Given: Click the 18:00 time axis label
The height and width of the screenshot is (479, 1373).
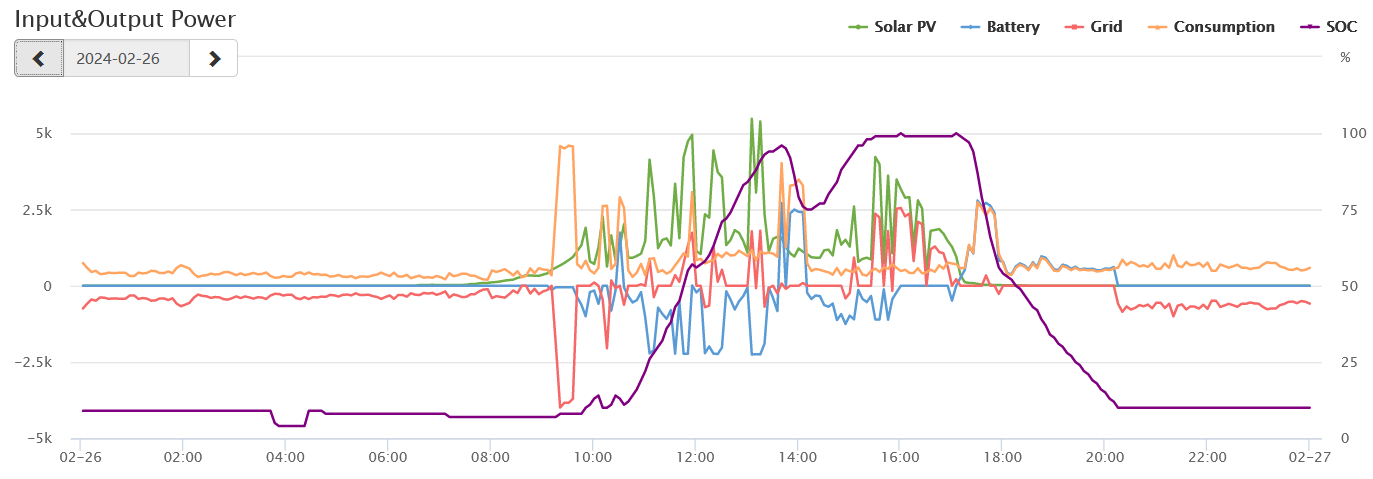Looking at the screenshot, I should (1001, 457).
